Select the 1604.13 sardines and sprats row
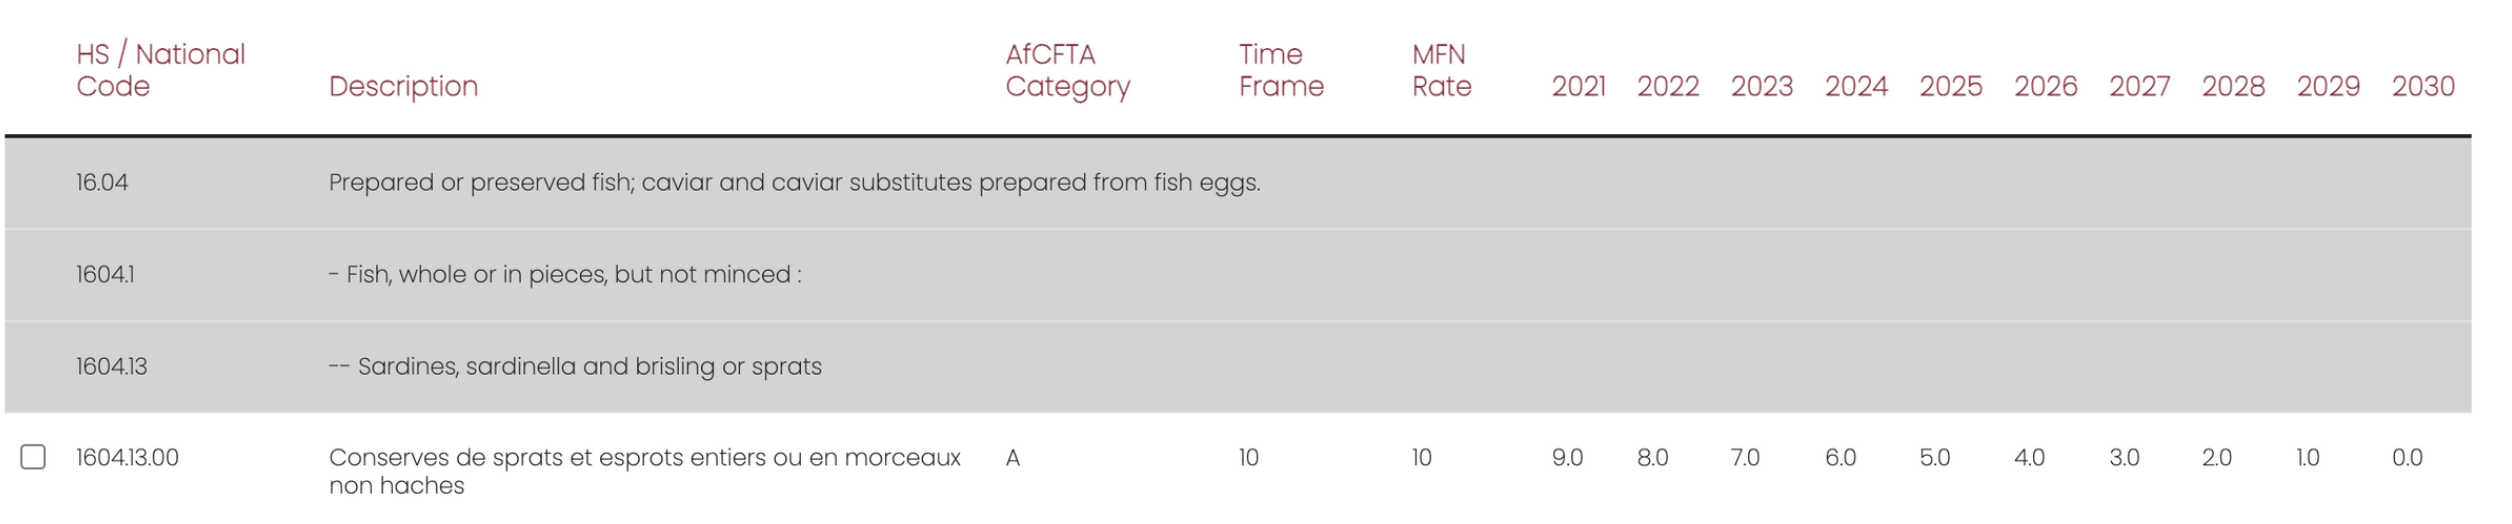Screen dimensions: 2512x524 (x=575, y=367)
